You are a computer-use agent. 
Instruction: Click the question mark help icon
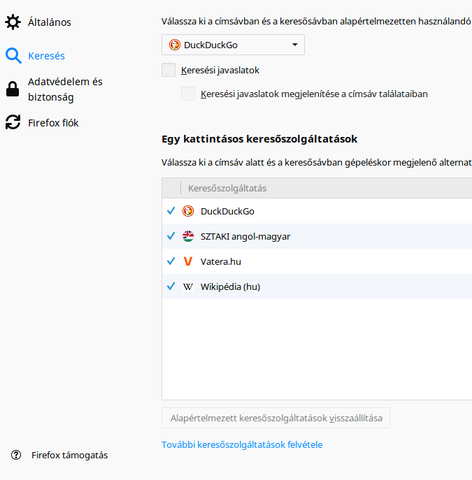pos(16,455)
